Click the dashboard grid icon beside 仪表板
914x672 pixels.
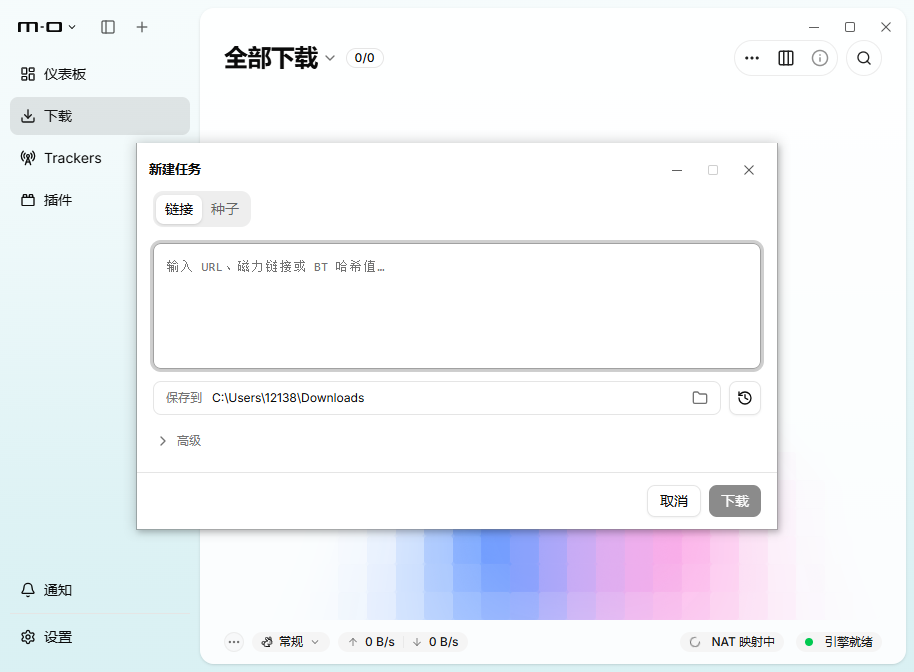click(28, 74)
